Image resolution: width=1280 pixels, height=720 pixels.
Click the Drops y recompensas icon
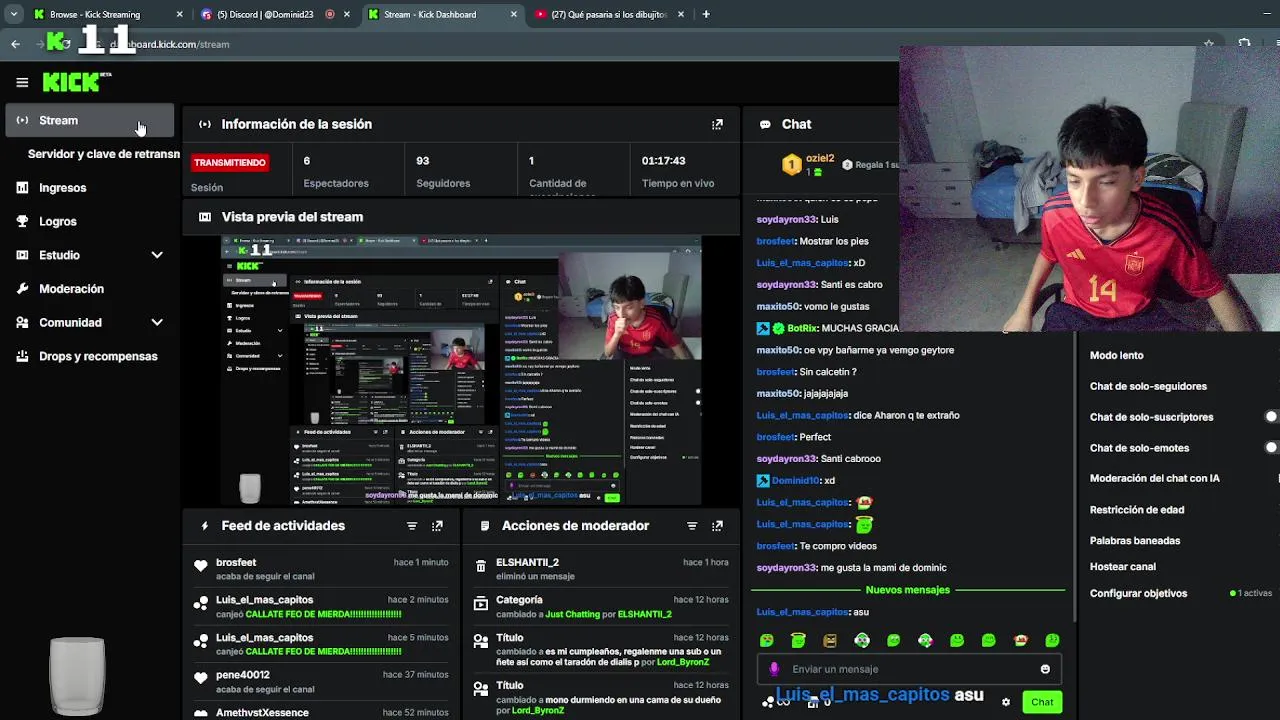[22, 356]
